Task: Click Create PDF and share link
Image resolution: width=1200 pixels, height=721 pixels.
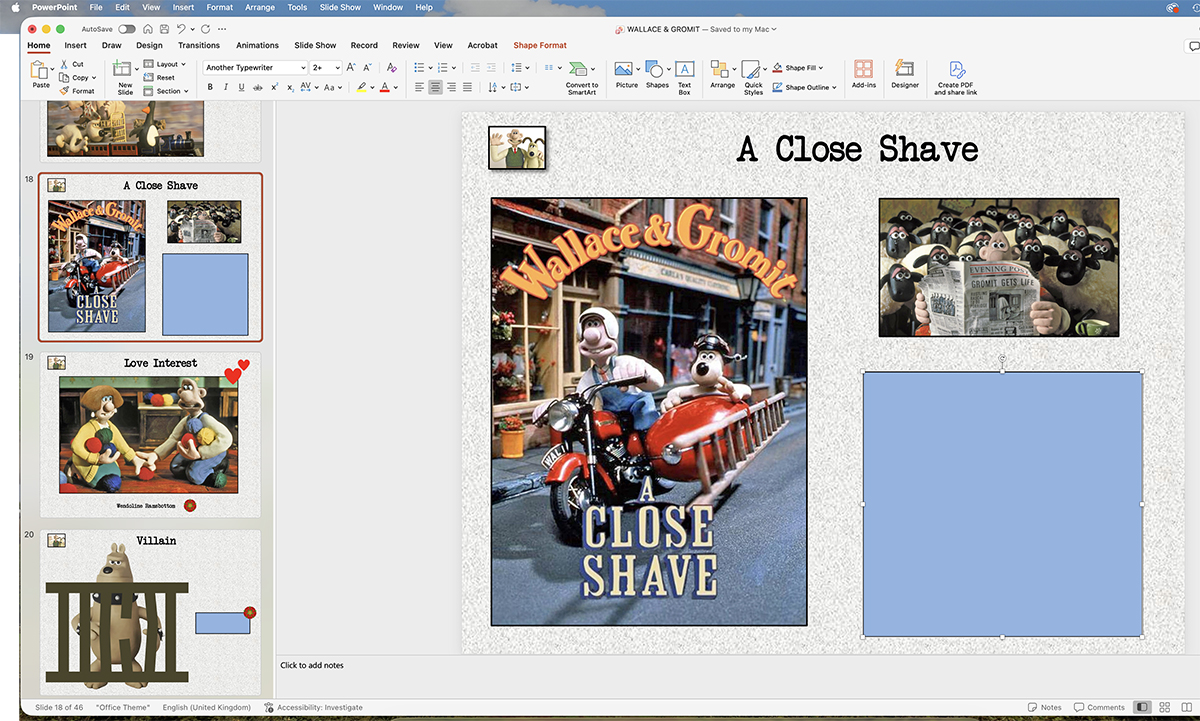Action: pos(956,77)
